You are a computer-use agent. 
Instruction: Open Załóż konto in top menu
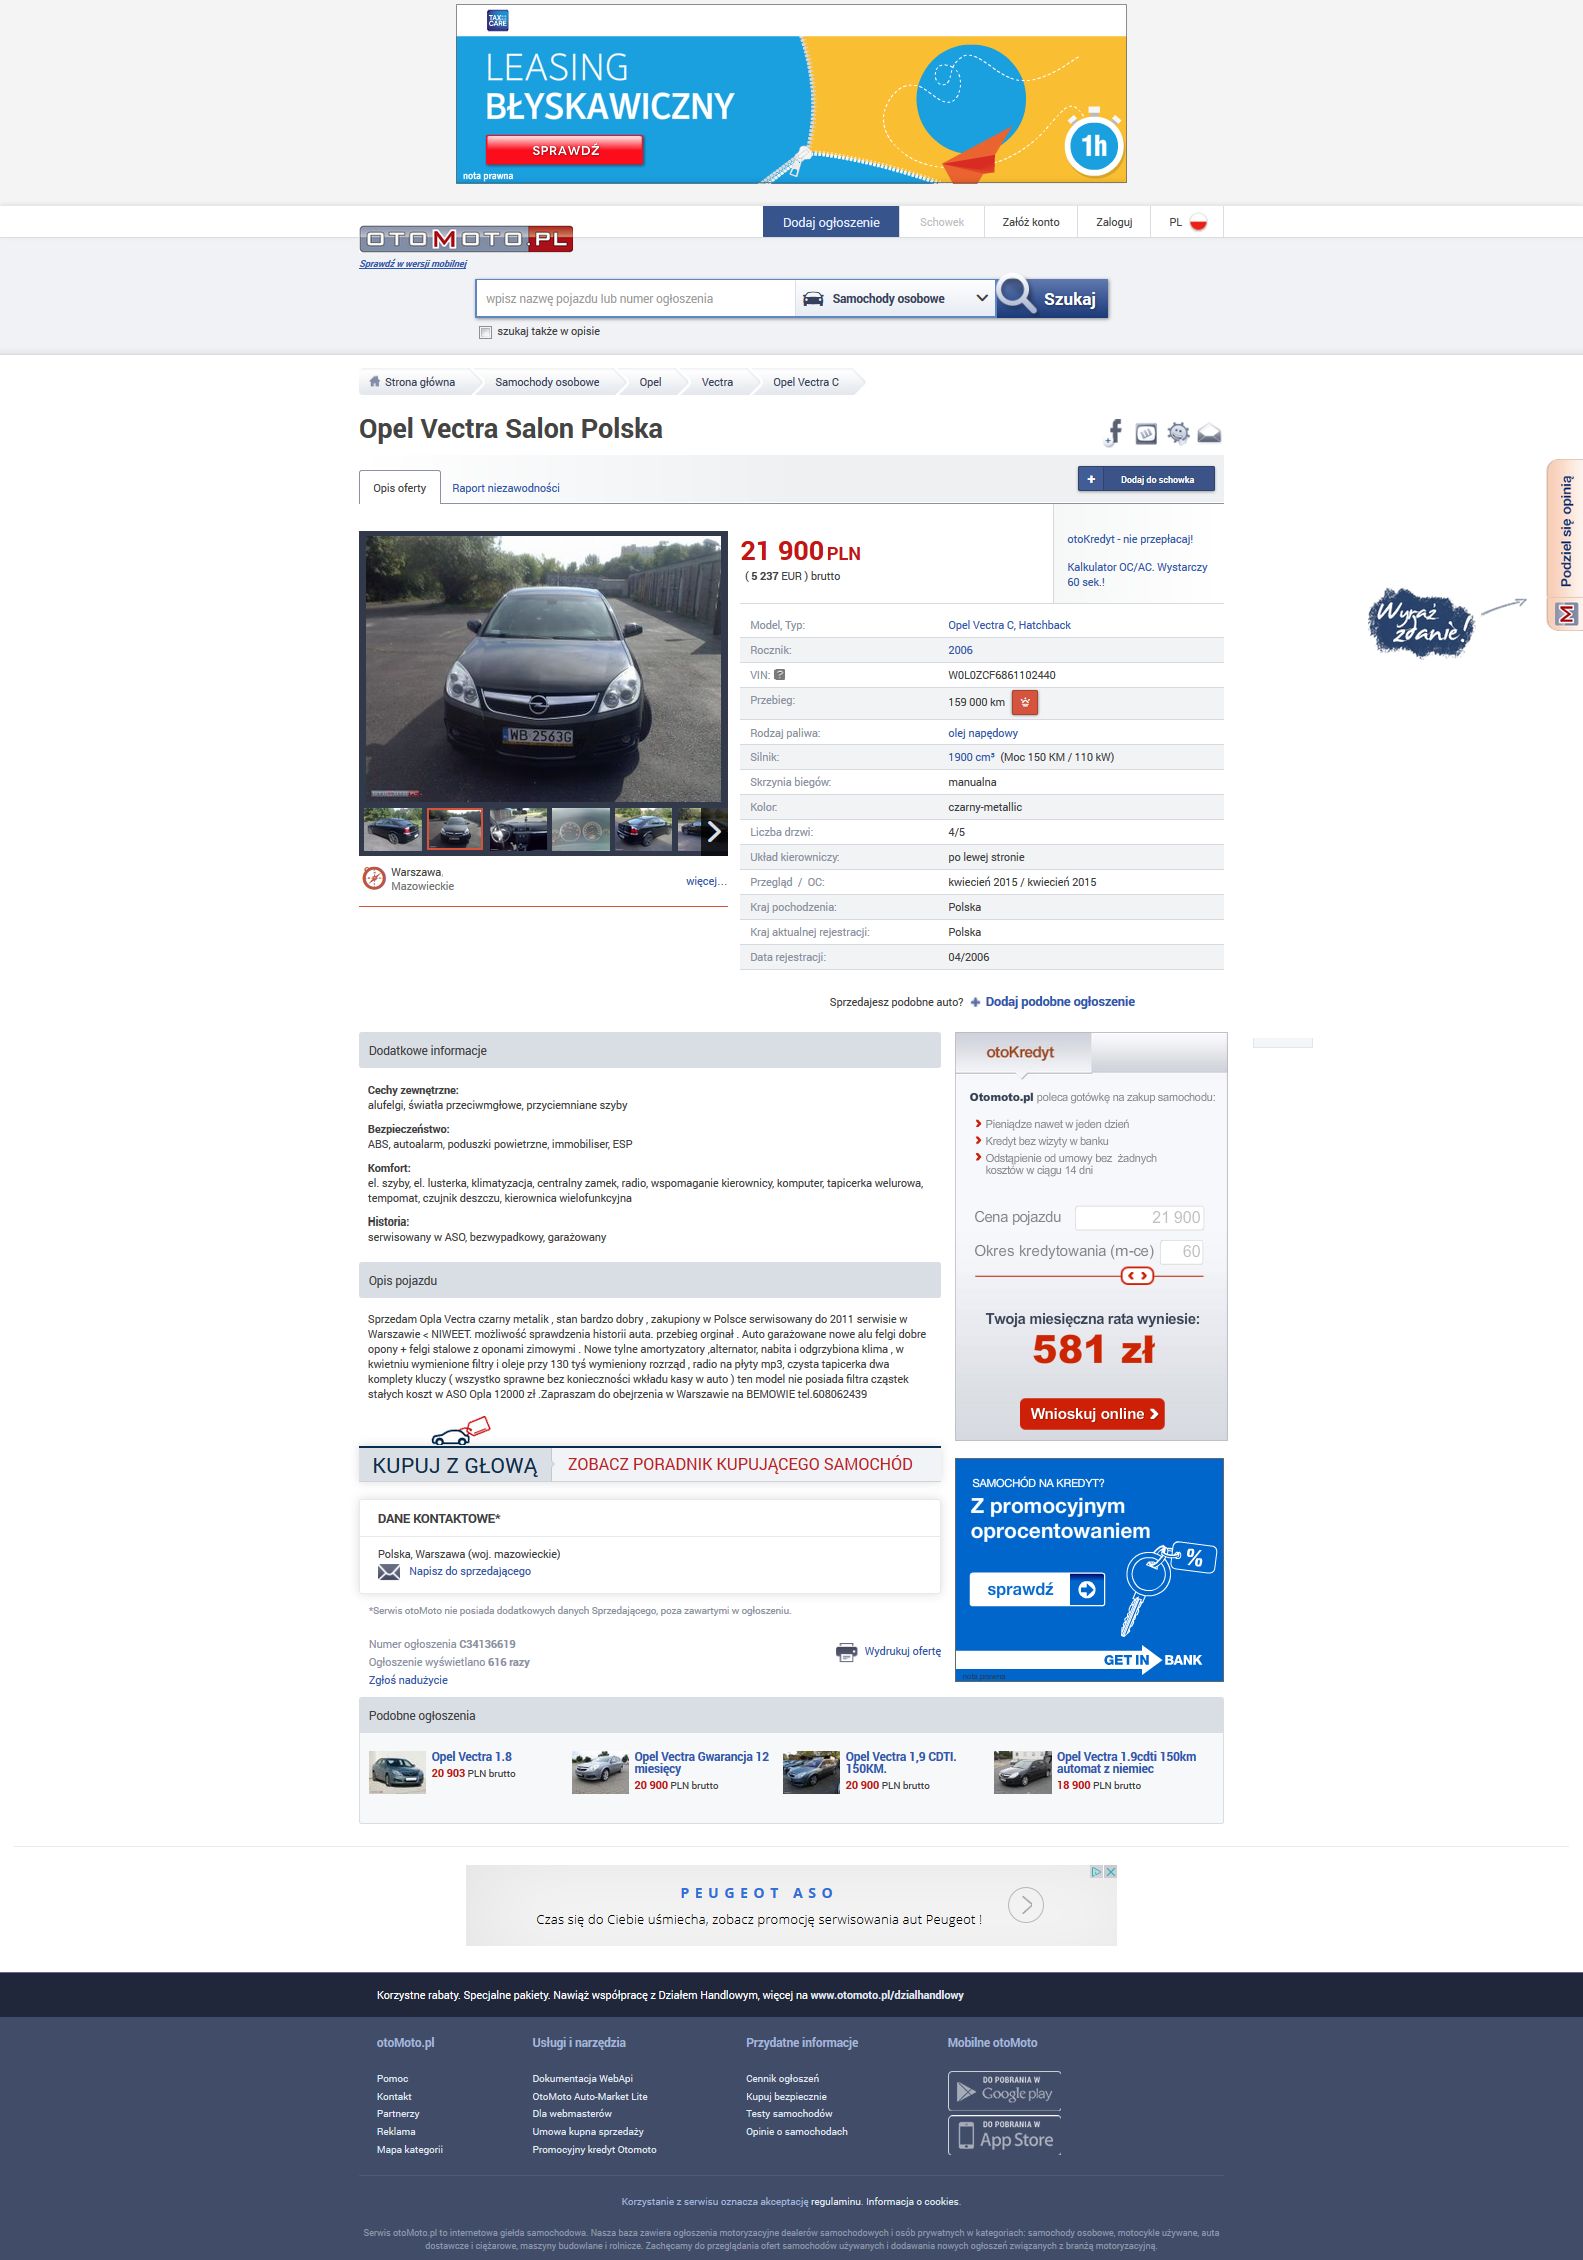[x=1031, y=222]
